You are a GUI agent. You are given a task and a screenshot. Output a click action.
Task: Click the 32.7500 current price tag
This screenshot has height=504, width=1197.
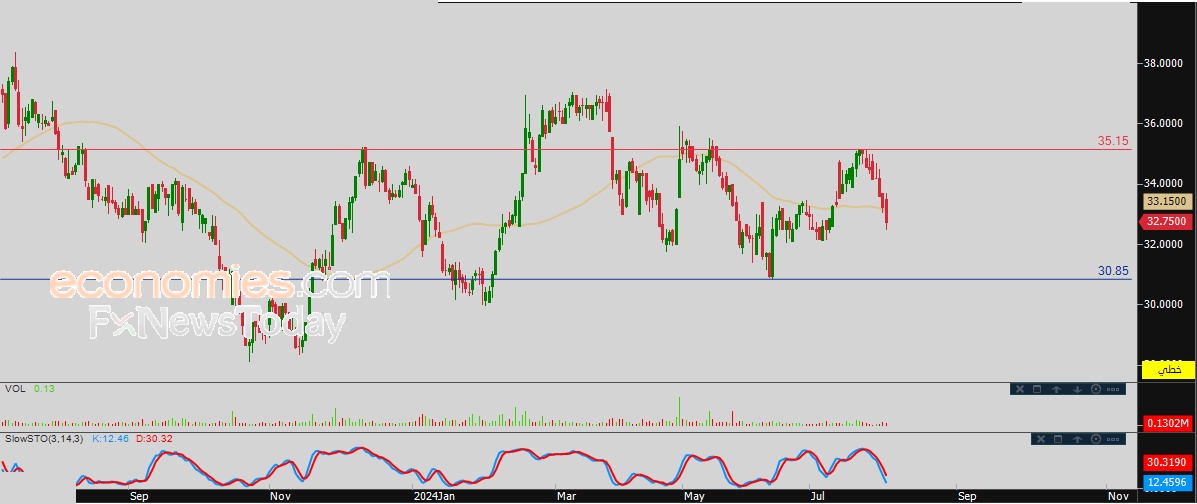click(1166, 222)
